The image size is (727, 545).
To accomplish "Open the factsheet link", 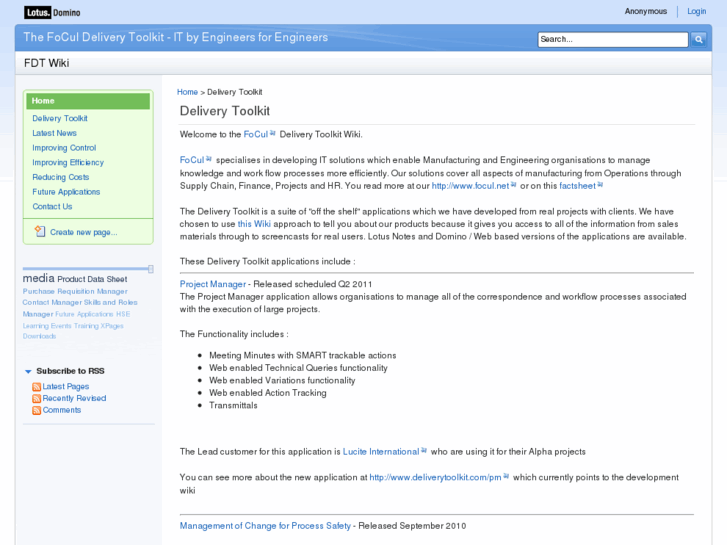I will (577, 186).
